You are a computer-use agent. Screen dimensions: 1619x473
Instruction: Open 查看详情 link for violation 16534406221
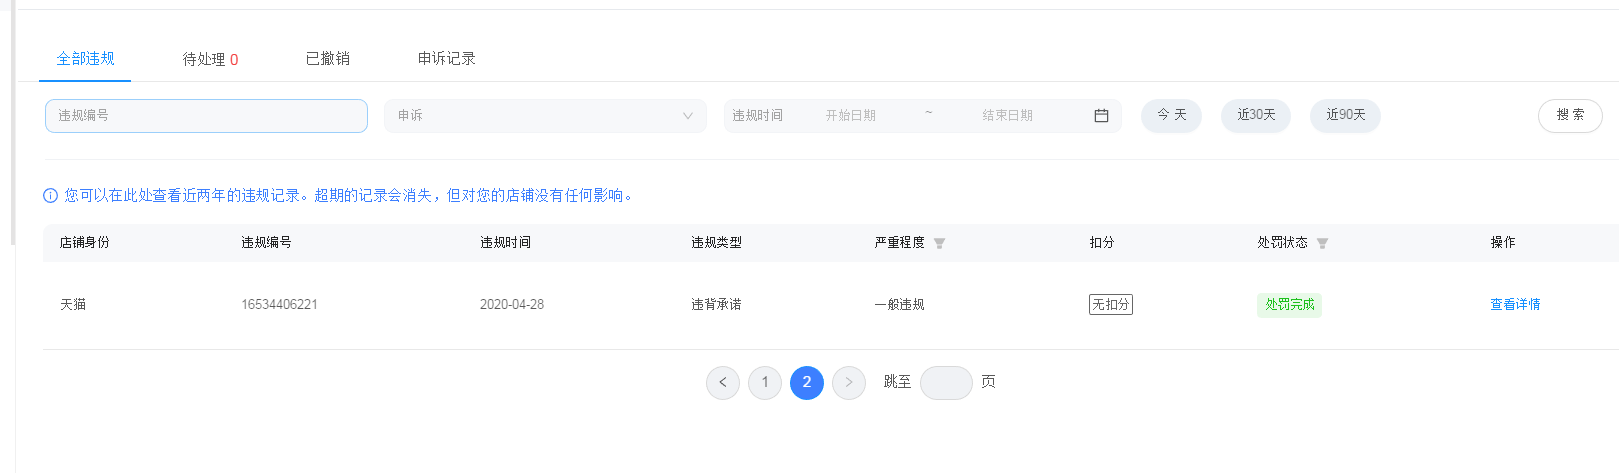pos(1515,305)
